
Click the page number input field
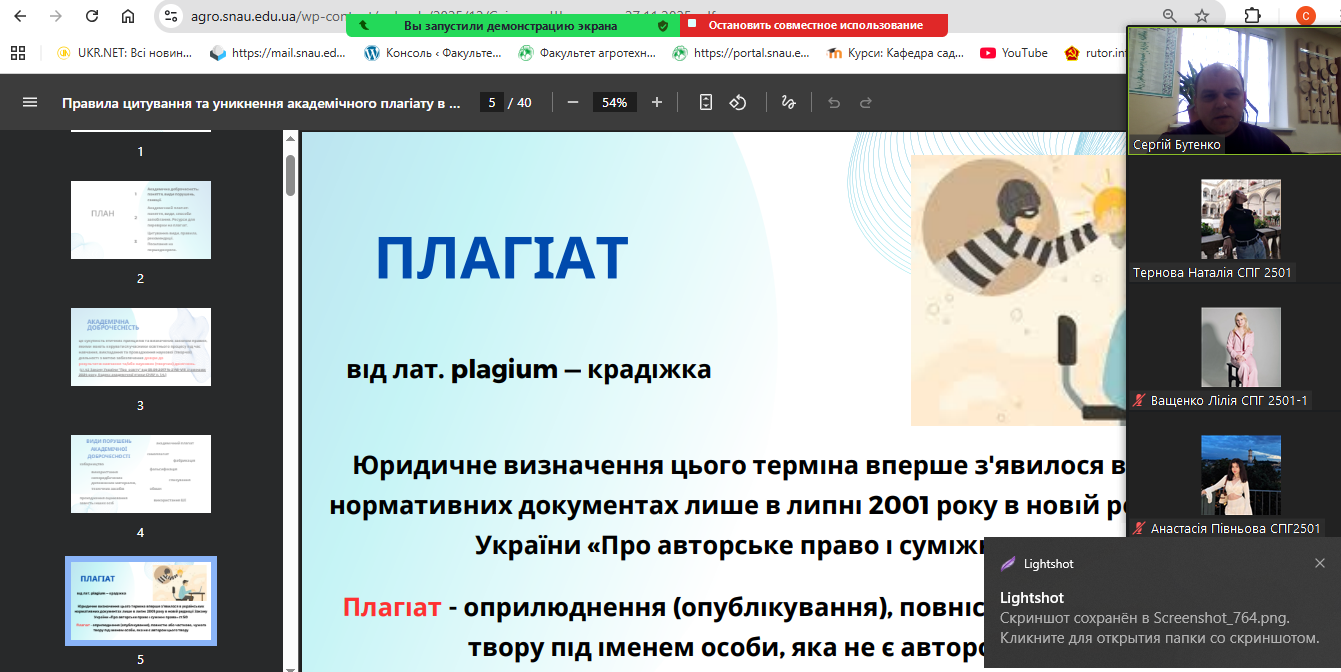[x=490, y=102]
